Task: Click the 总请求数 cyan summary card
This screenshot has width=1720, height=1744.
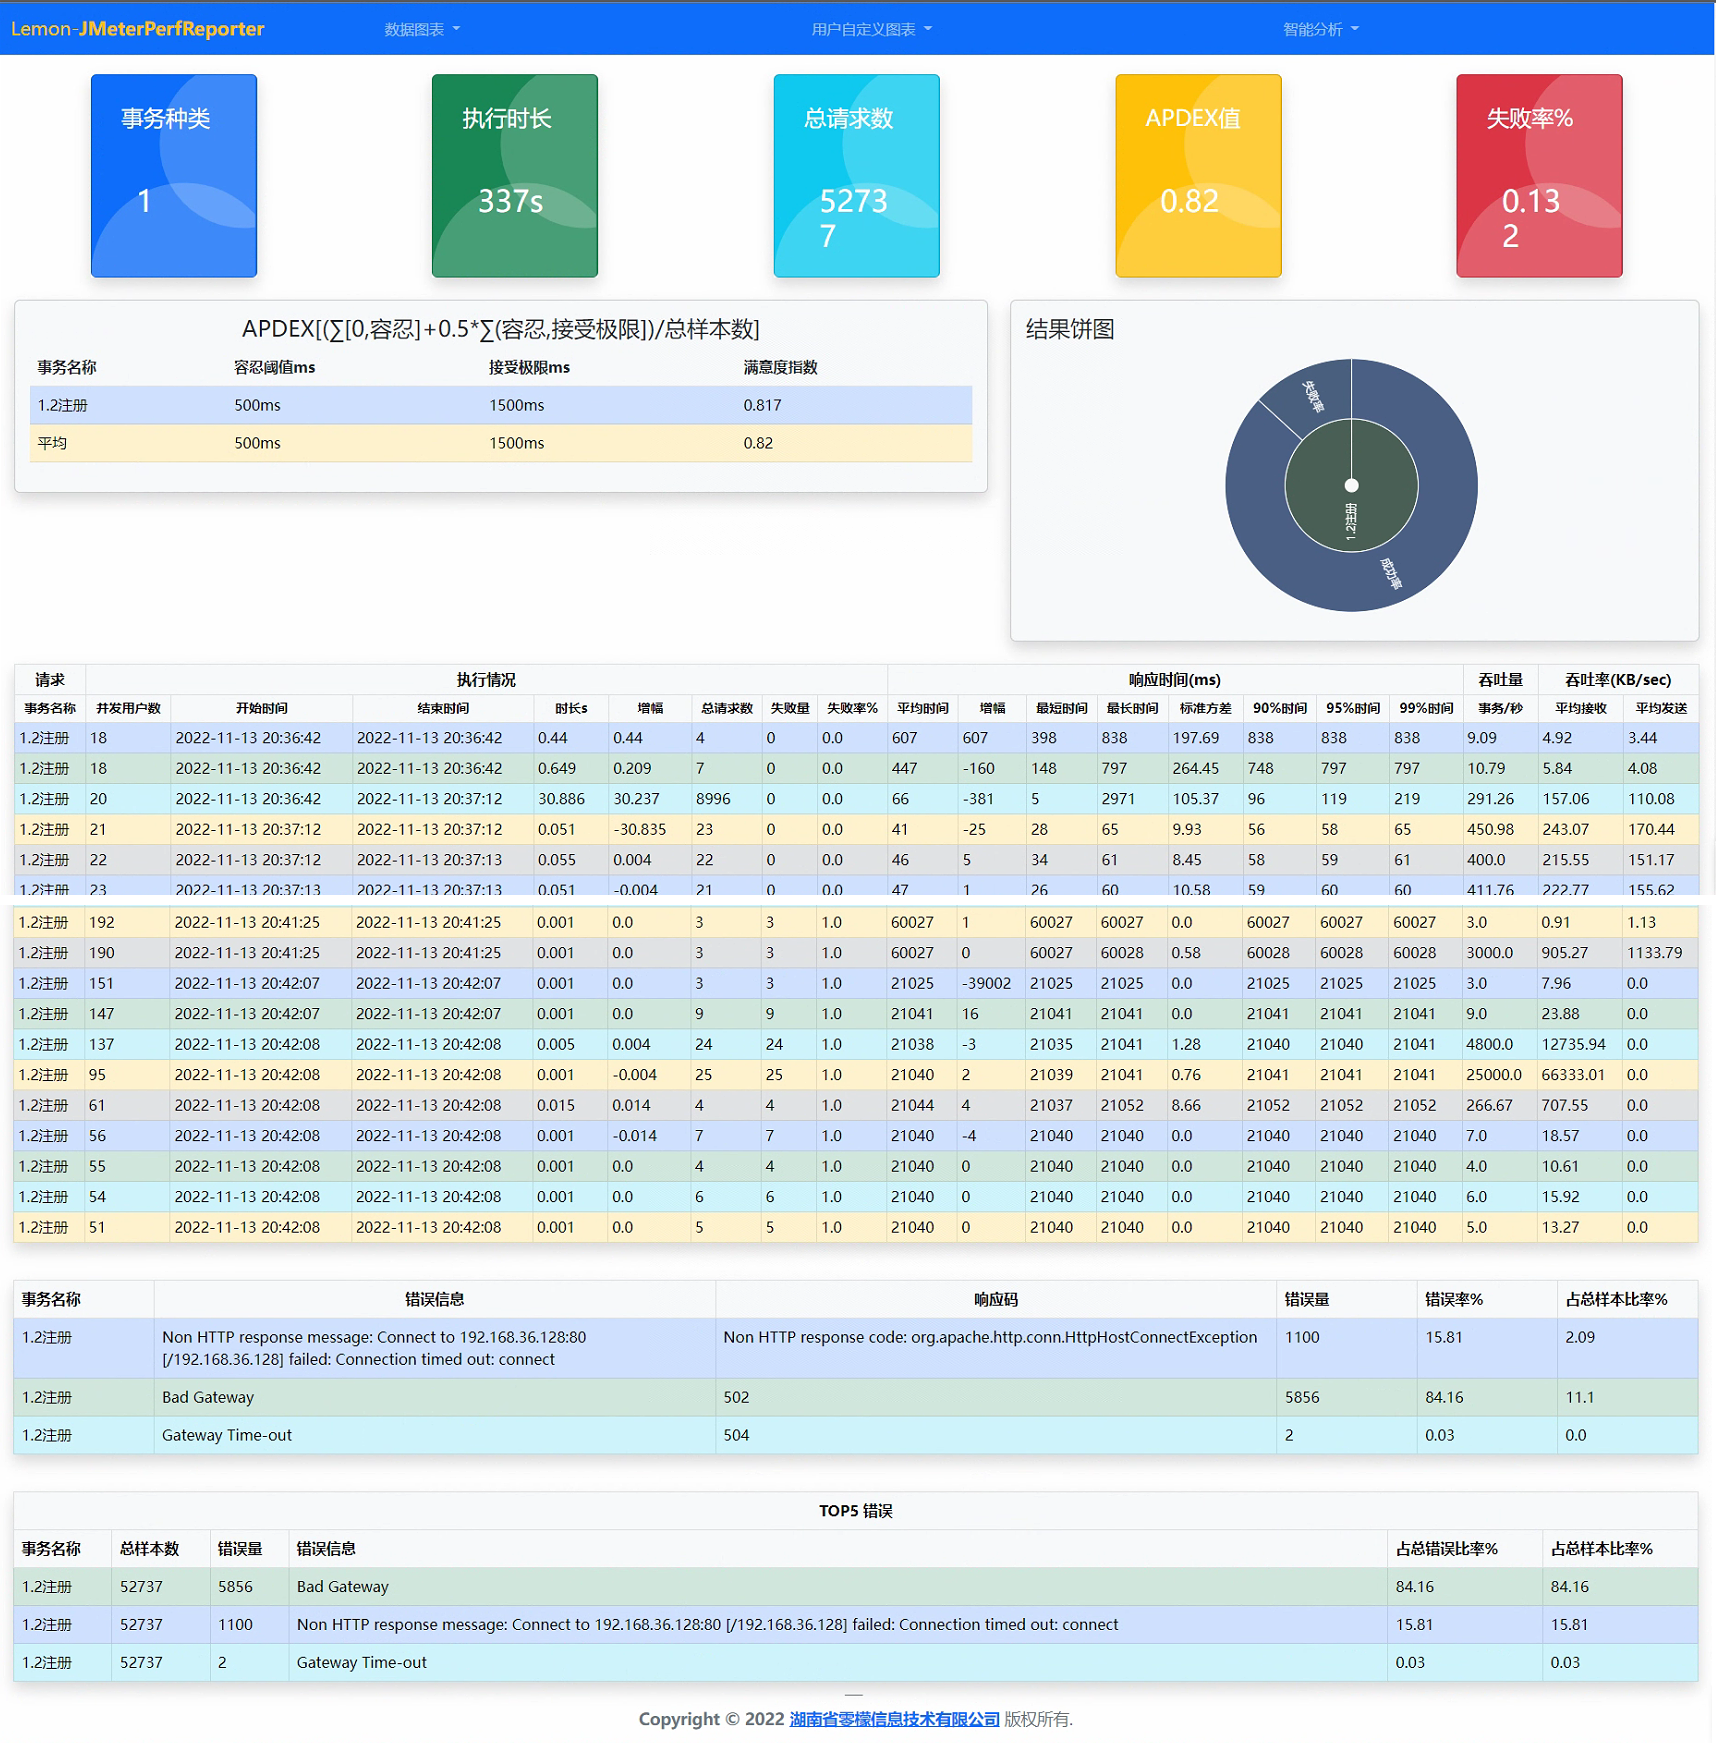Action: [857, 175]
